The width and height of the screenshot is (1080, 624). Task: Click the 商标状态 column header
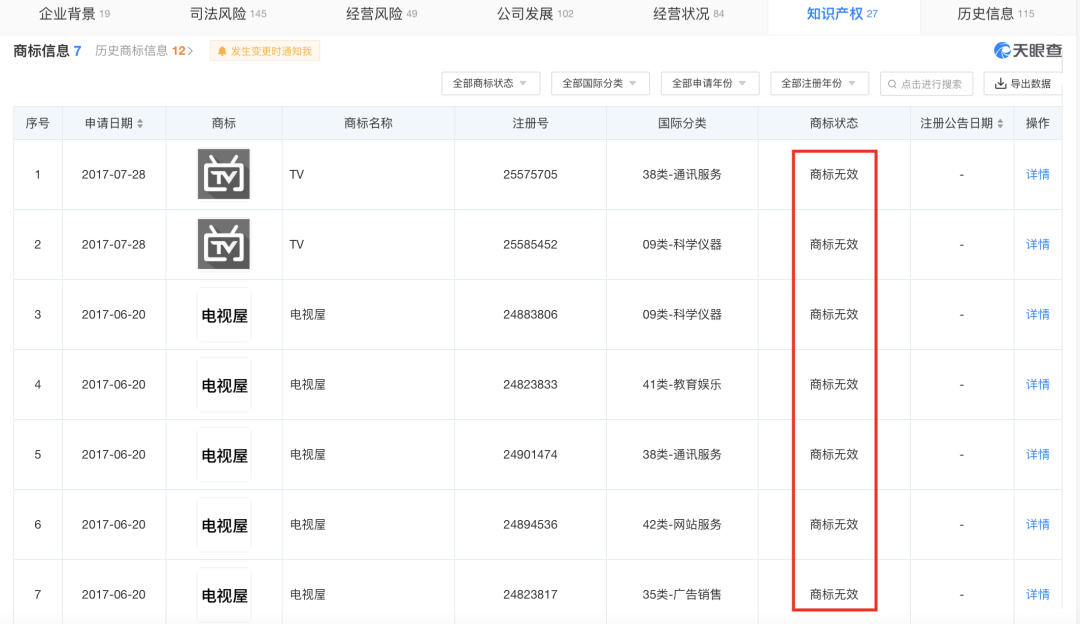pos(834,123)
